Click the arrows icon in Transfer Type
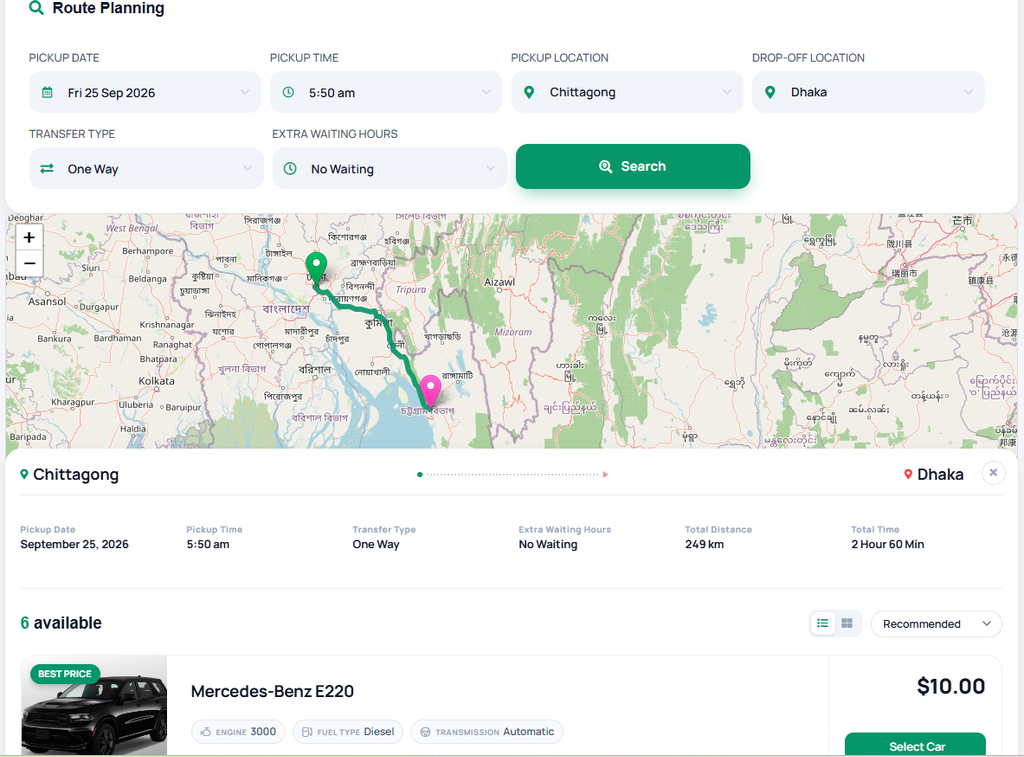The width and height of the screenshot is (1024, 757). click(47, 169)
